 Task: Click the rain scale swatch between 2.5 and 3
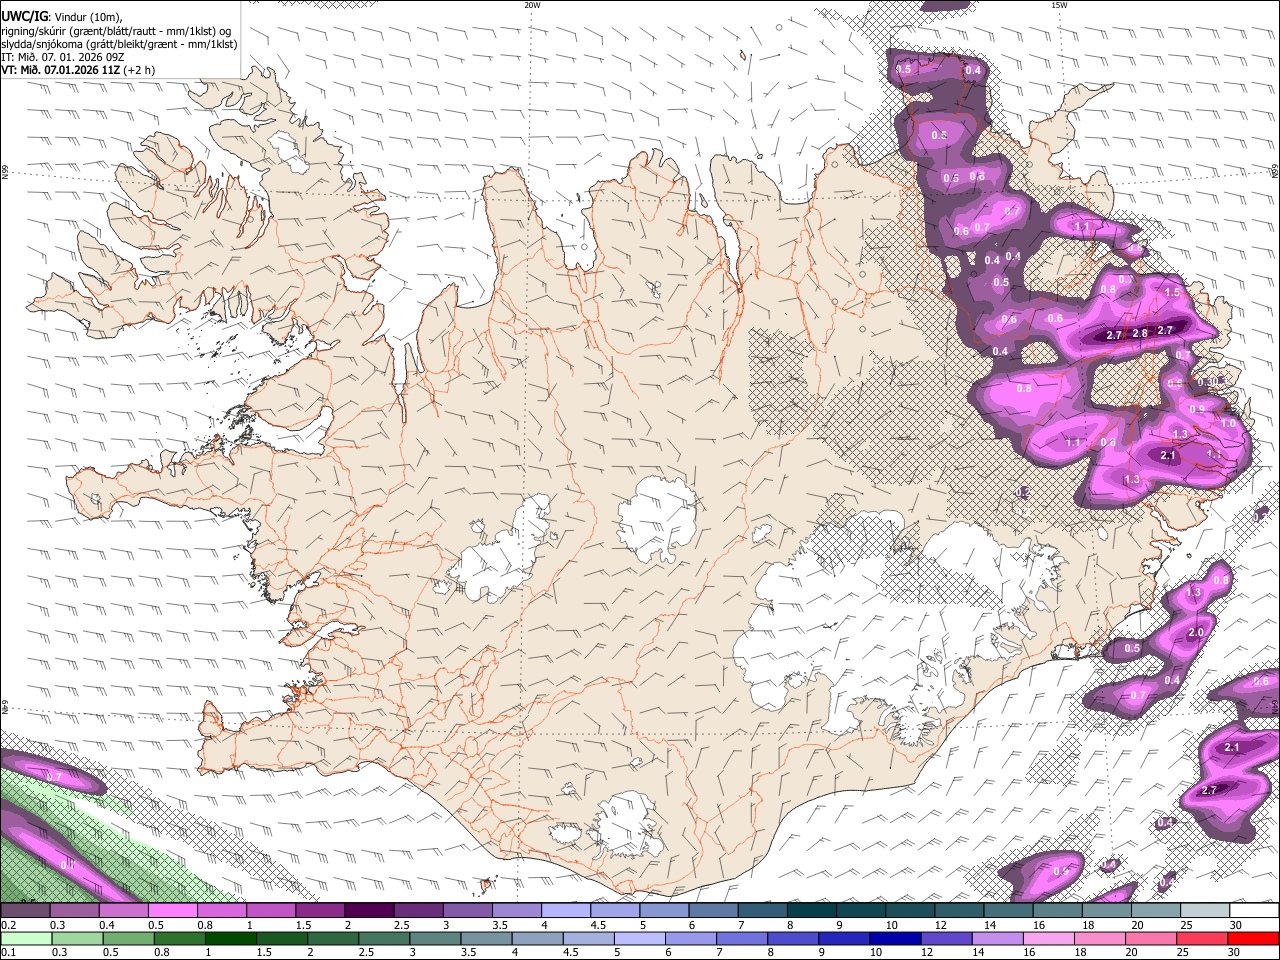click(384, 938)
